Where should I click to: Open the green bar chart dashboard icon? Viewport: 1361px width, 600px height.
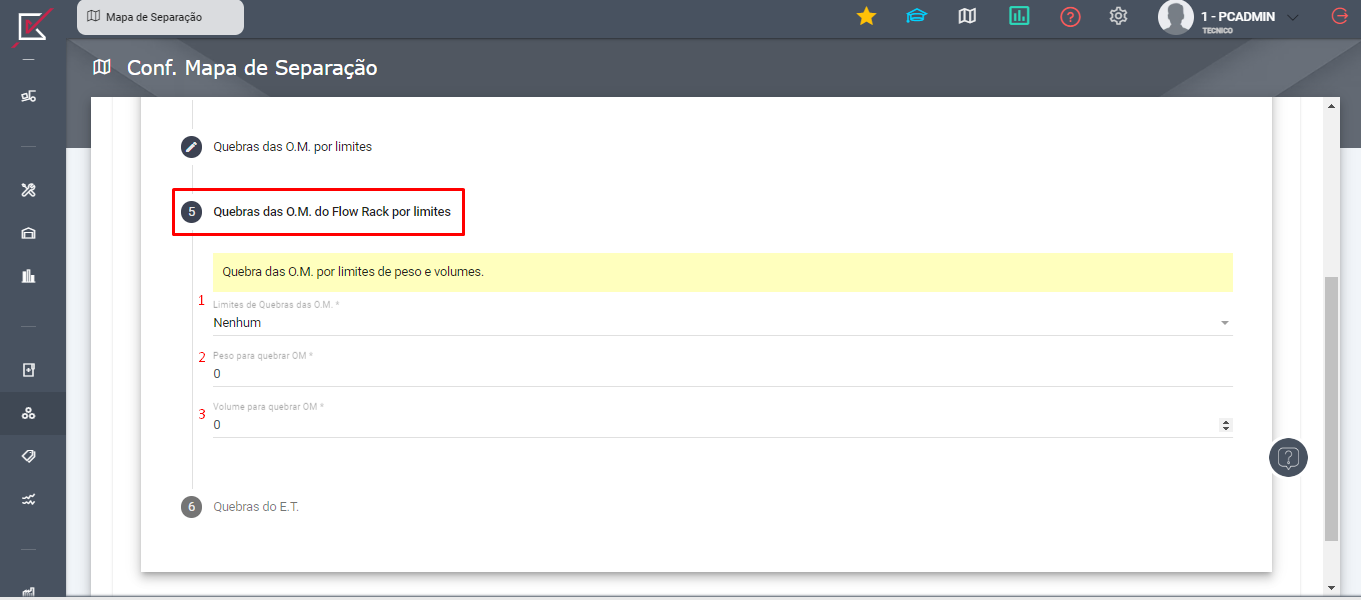[x=1019, y=16]
